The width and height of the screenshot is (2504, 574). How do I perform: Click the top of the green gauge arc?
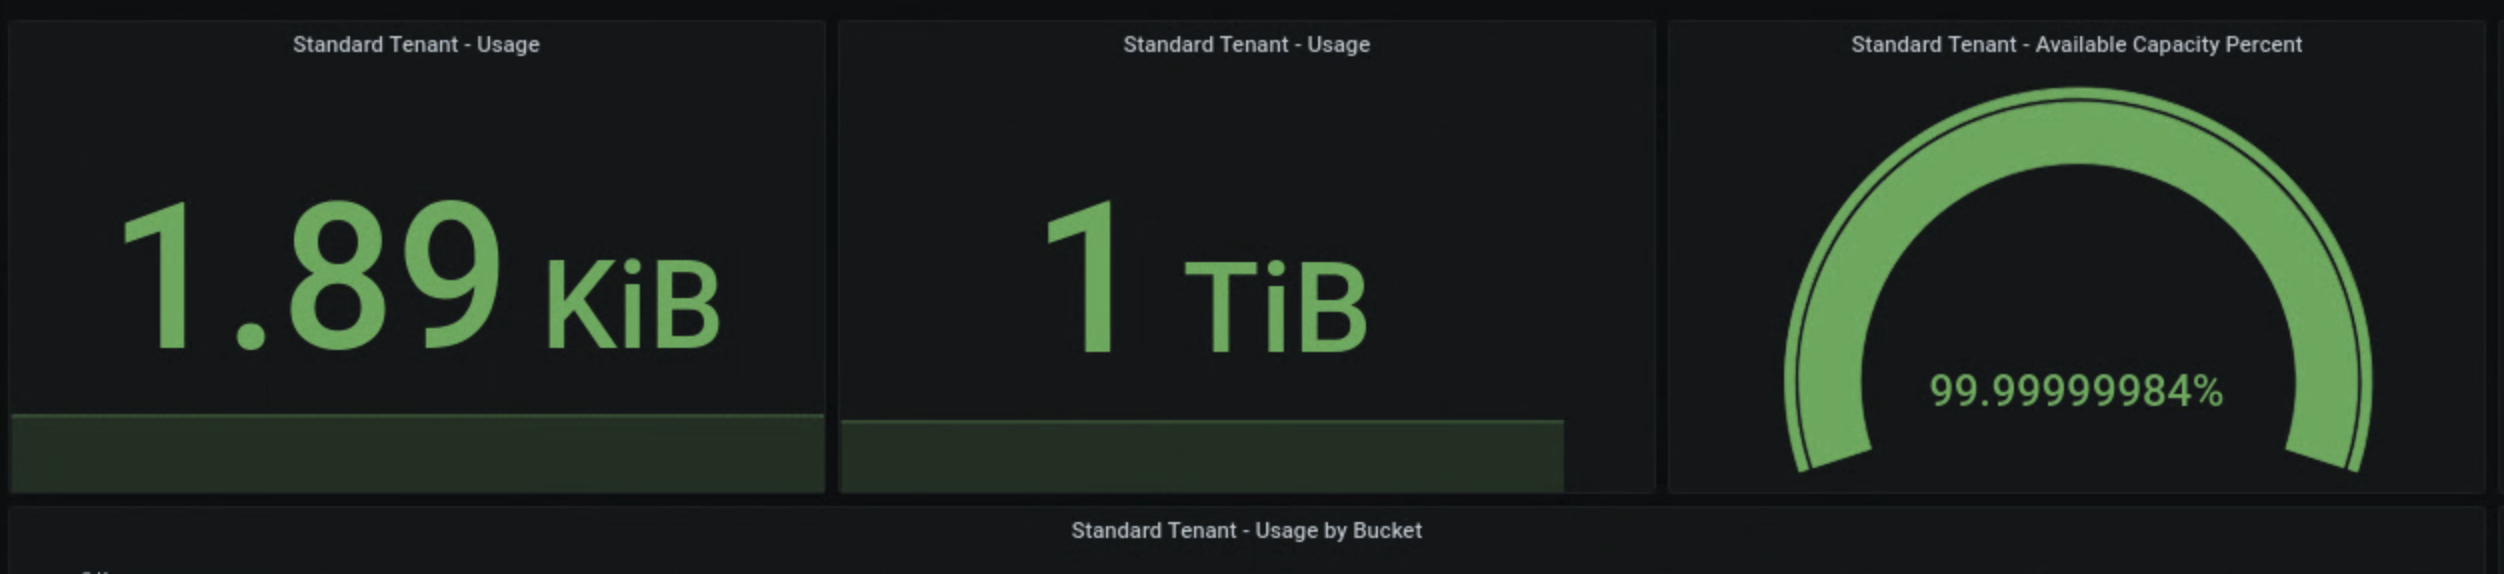click(2076, 127)
